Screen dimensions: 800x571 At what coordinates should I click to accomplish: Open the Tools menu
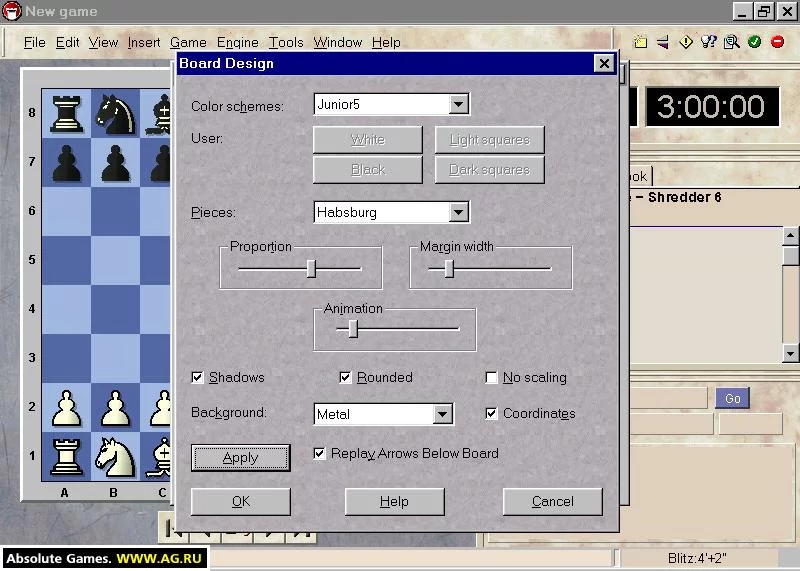pyautogui.click(x=286, y=42)
